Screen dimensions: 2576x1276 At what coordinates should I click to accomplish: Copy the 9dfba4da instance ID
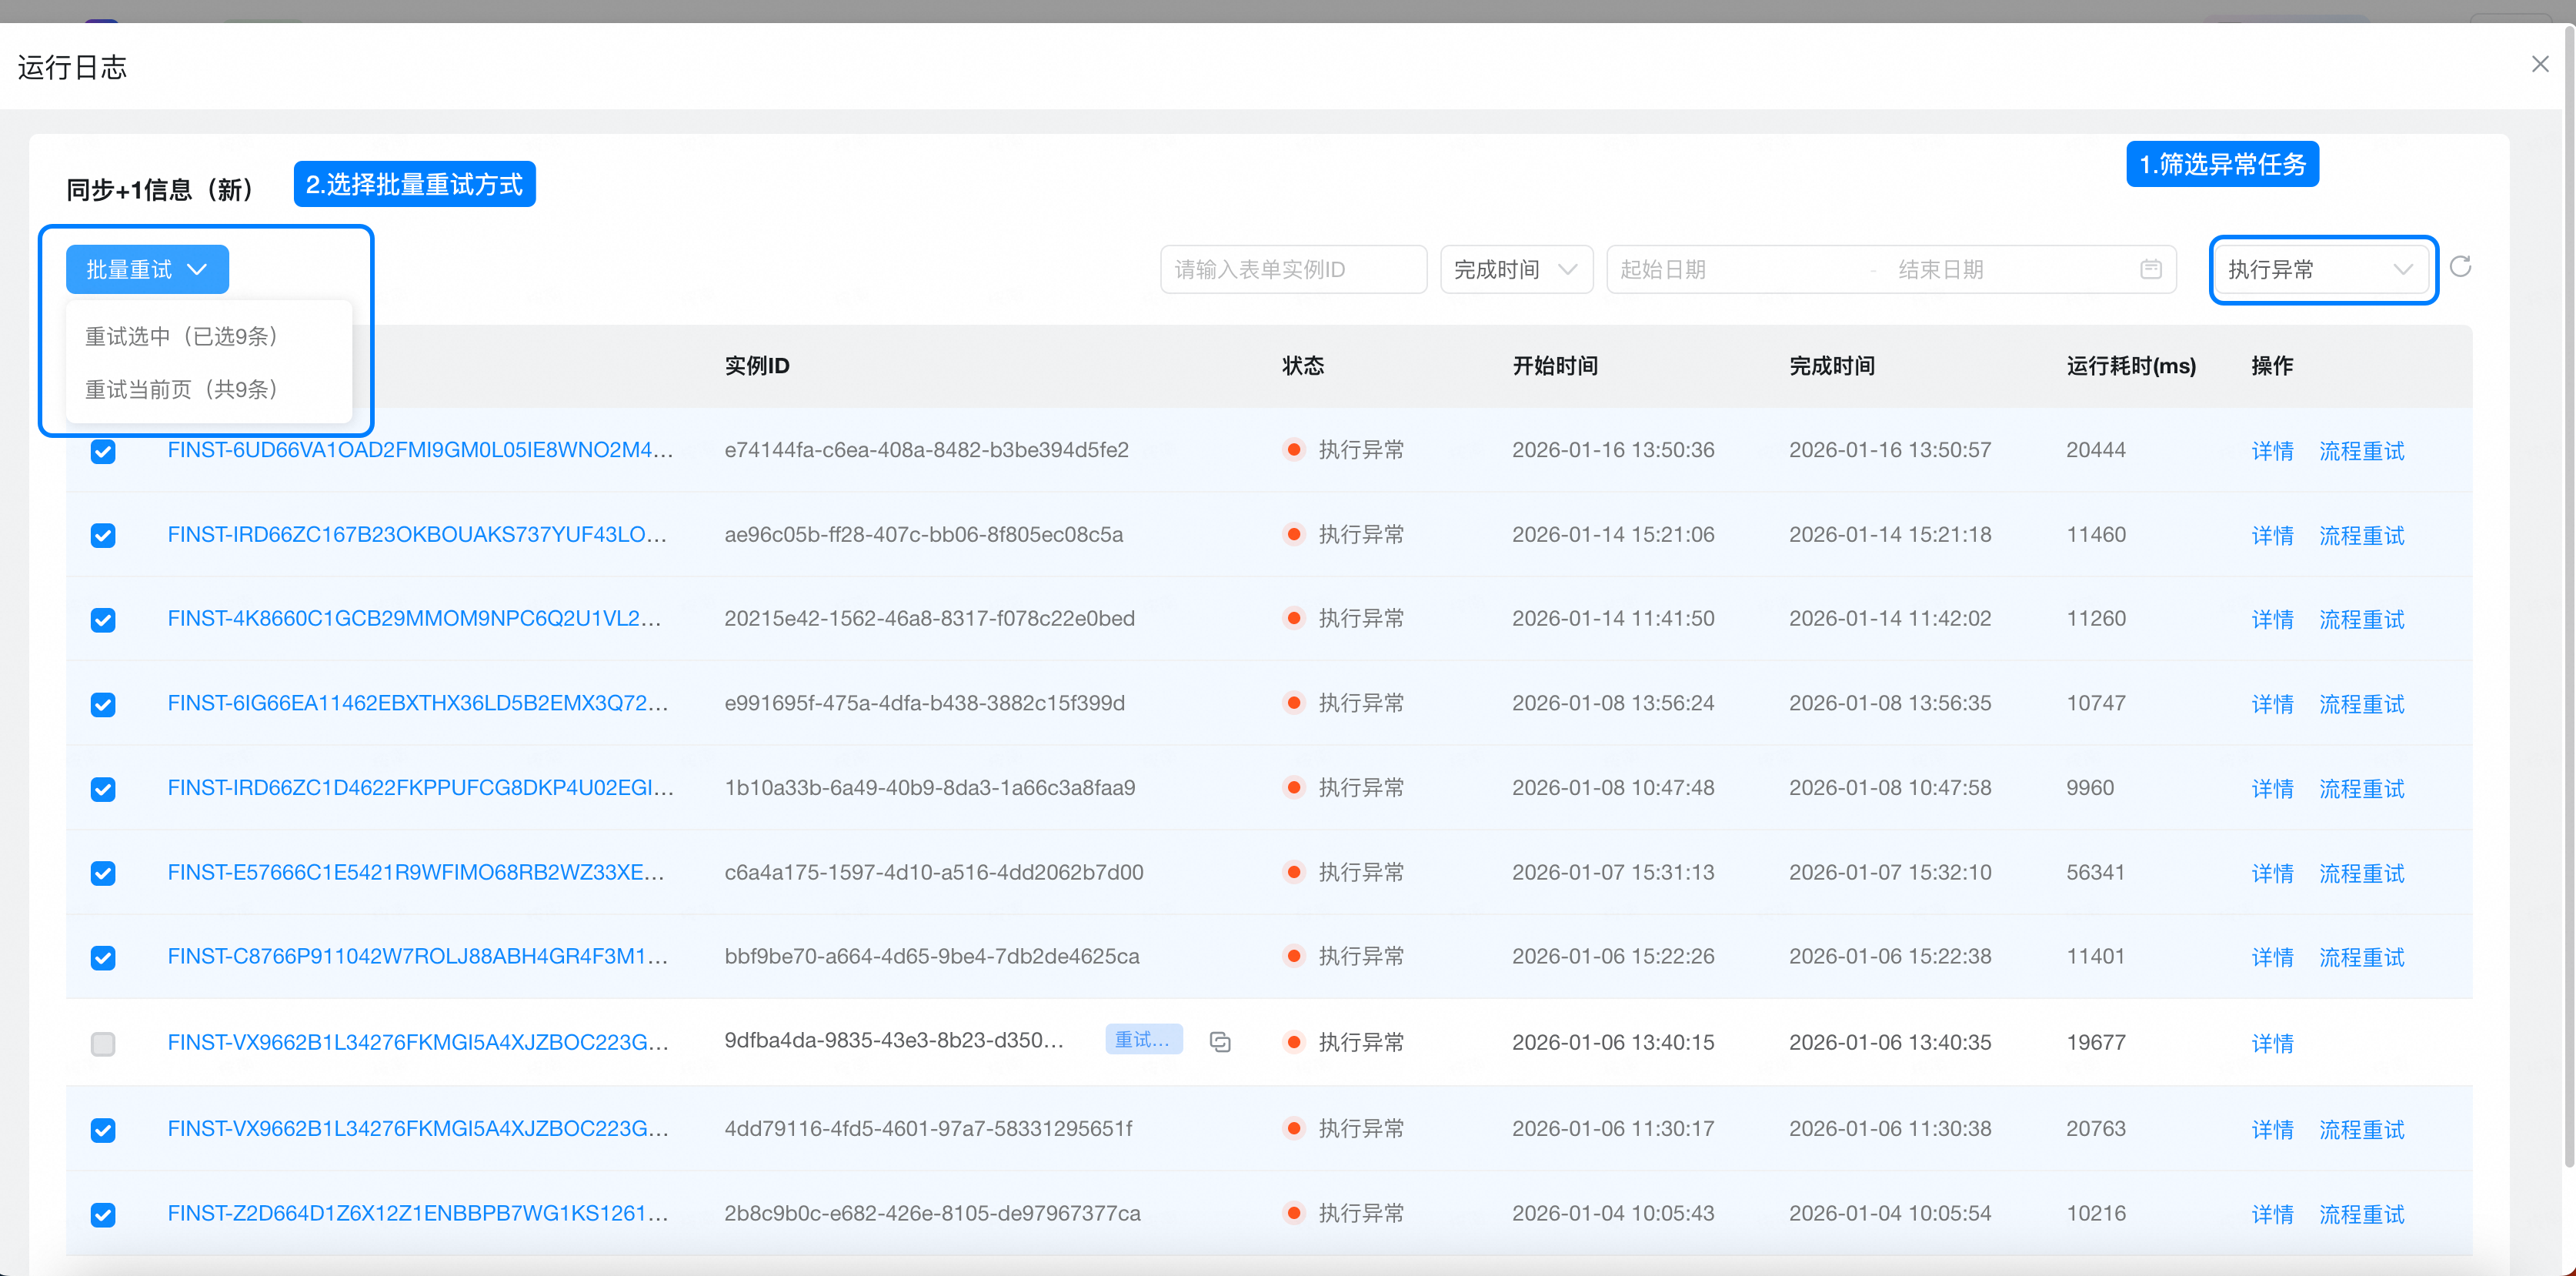tap(1219, 1042)
